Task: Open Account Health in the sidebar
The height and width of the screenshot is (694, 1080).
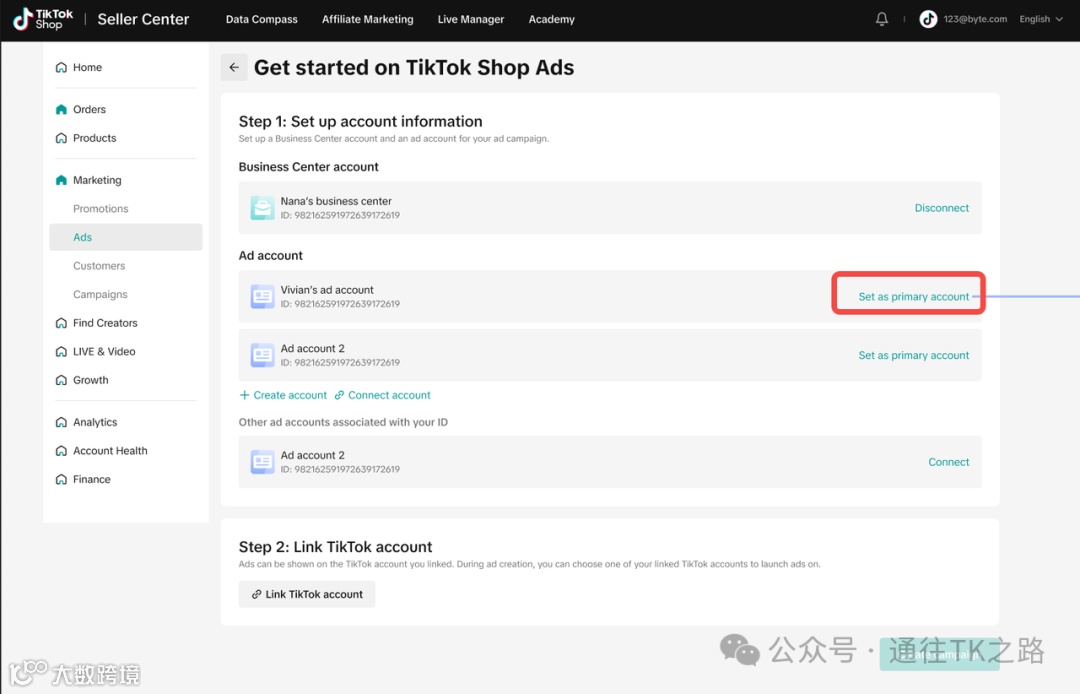Action: pos(110,451)
